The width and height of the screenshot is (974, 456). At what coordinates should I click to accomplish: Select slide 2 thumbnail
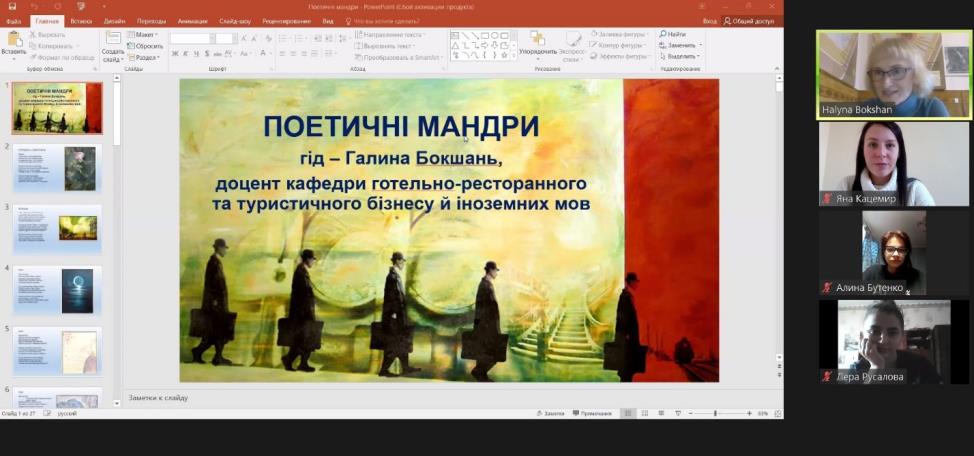pos(57,168)
